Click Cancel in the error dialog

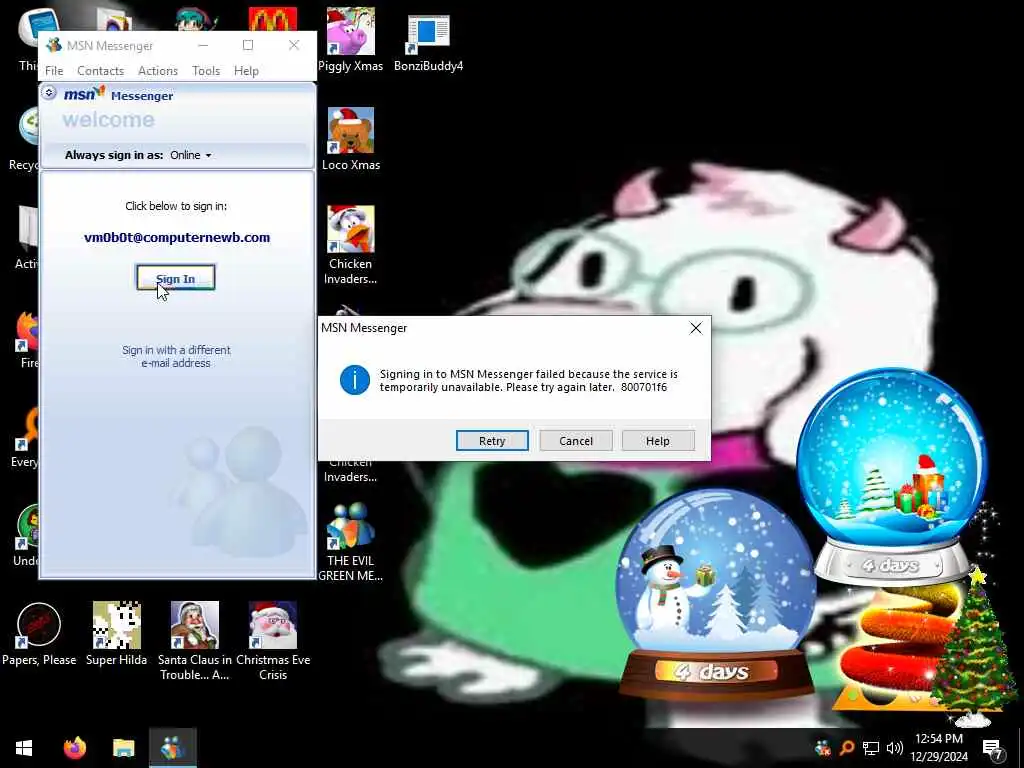[575, 441]
